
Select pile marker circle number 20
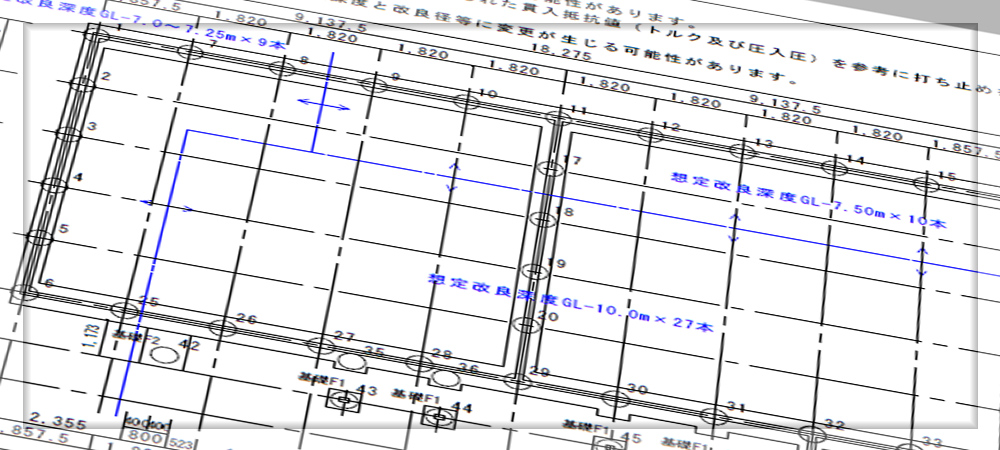click(x=527, y=326)
